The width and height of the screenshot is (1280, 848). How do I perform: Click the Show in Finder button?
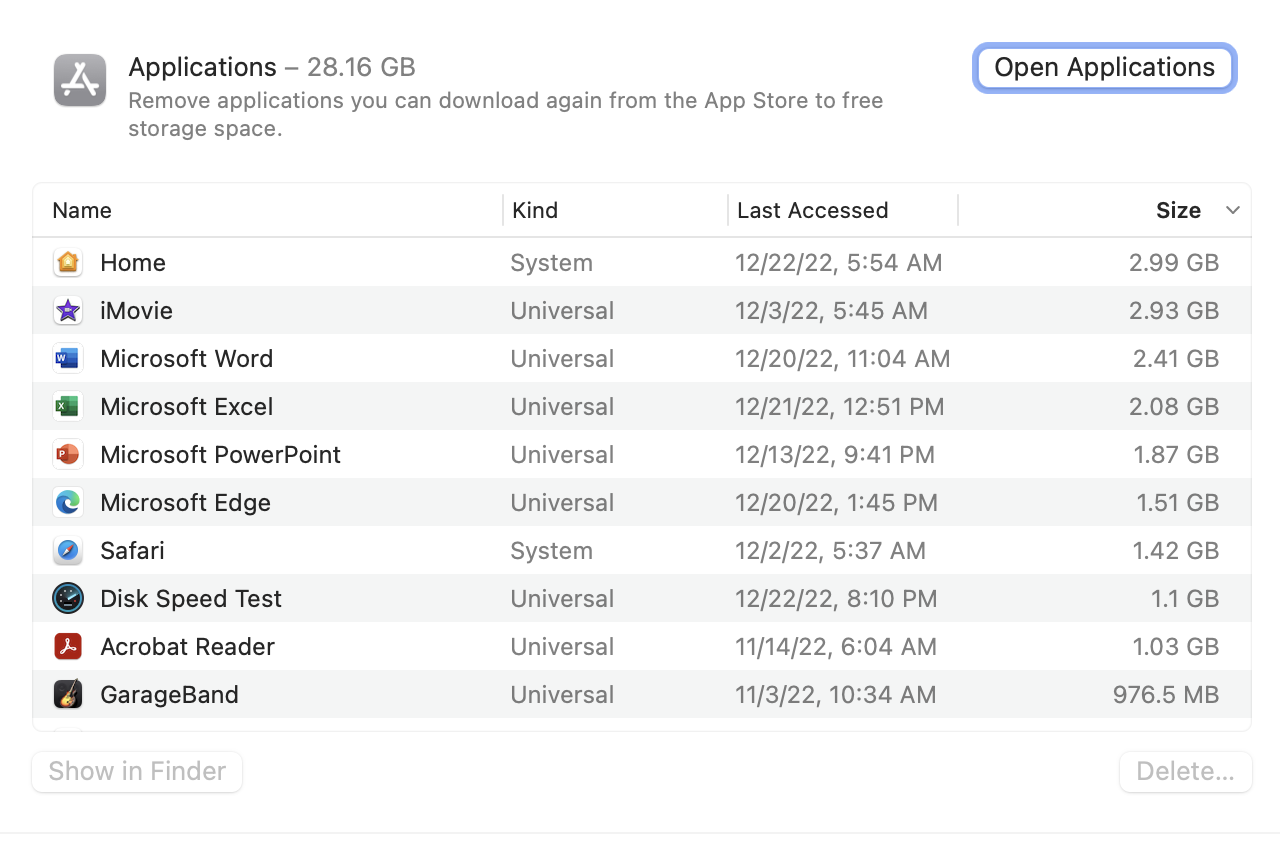click(x=137, y=772)
